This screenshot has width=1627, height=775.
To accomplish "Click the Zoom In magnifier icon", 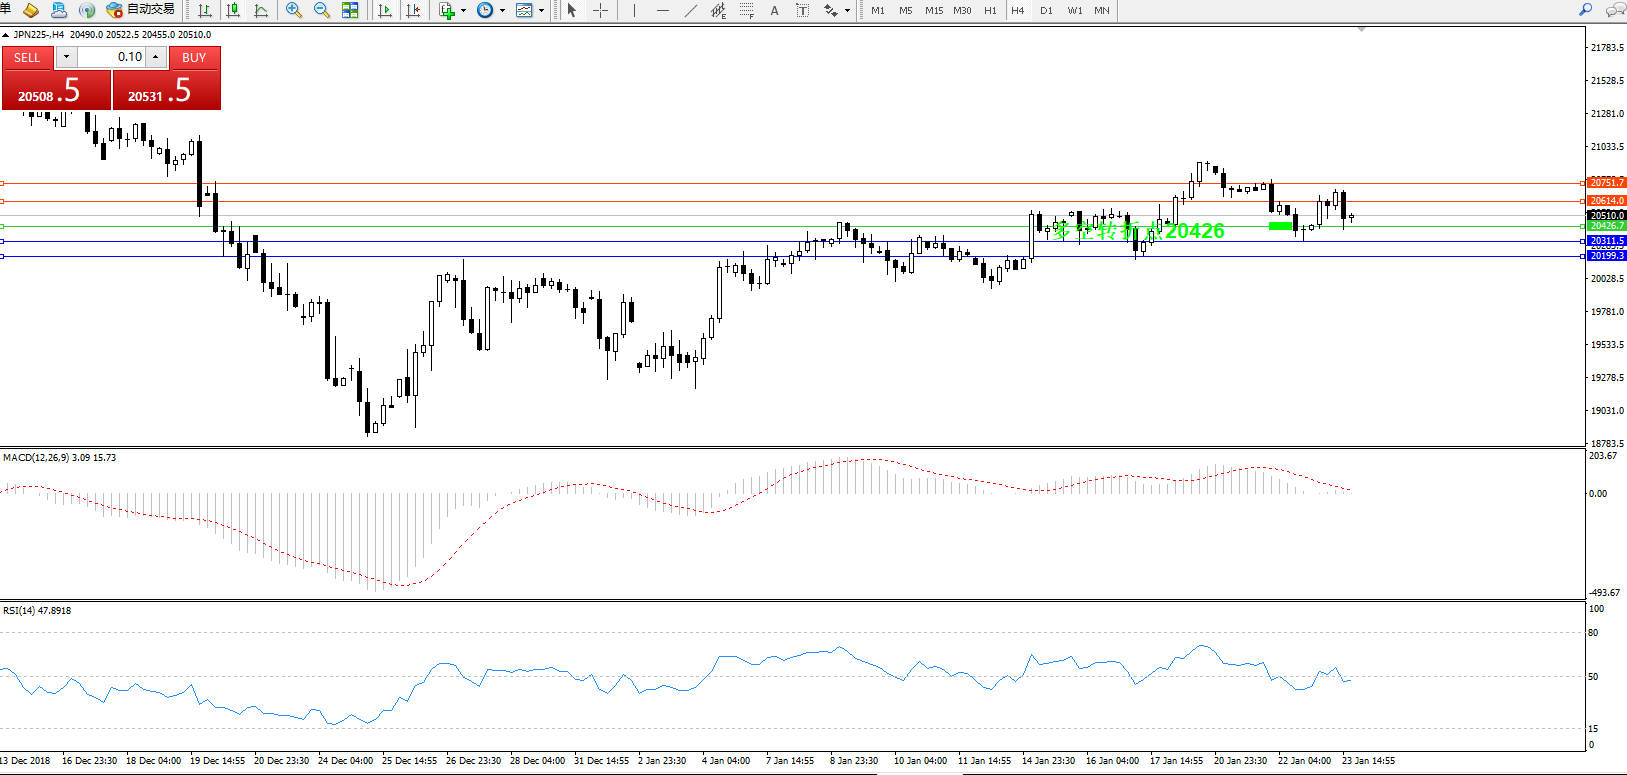I will coord(294,10).
